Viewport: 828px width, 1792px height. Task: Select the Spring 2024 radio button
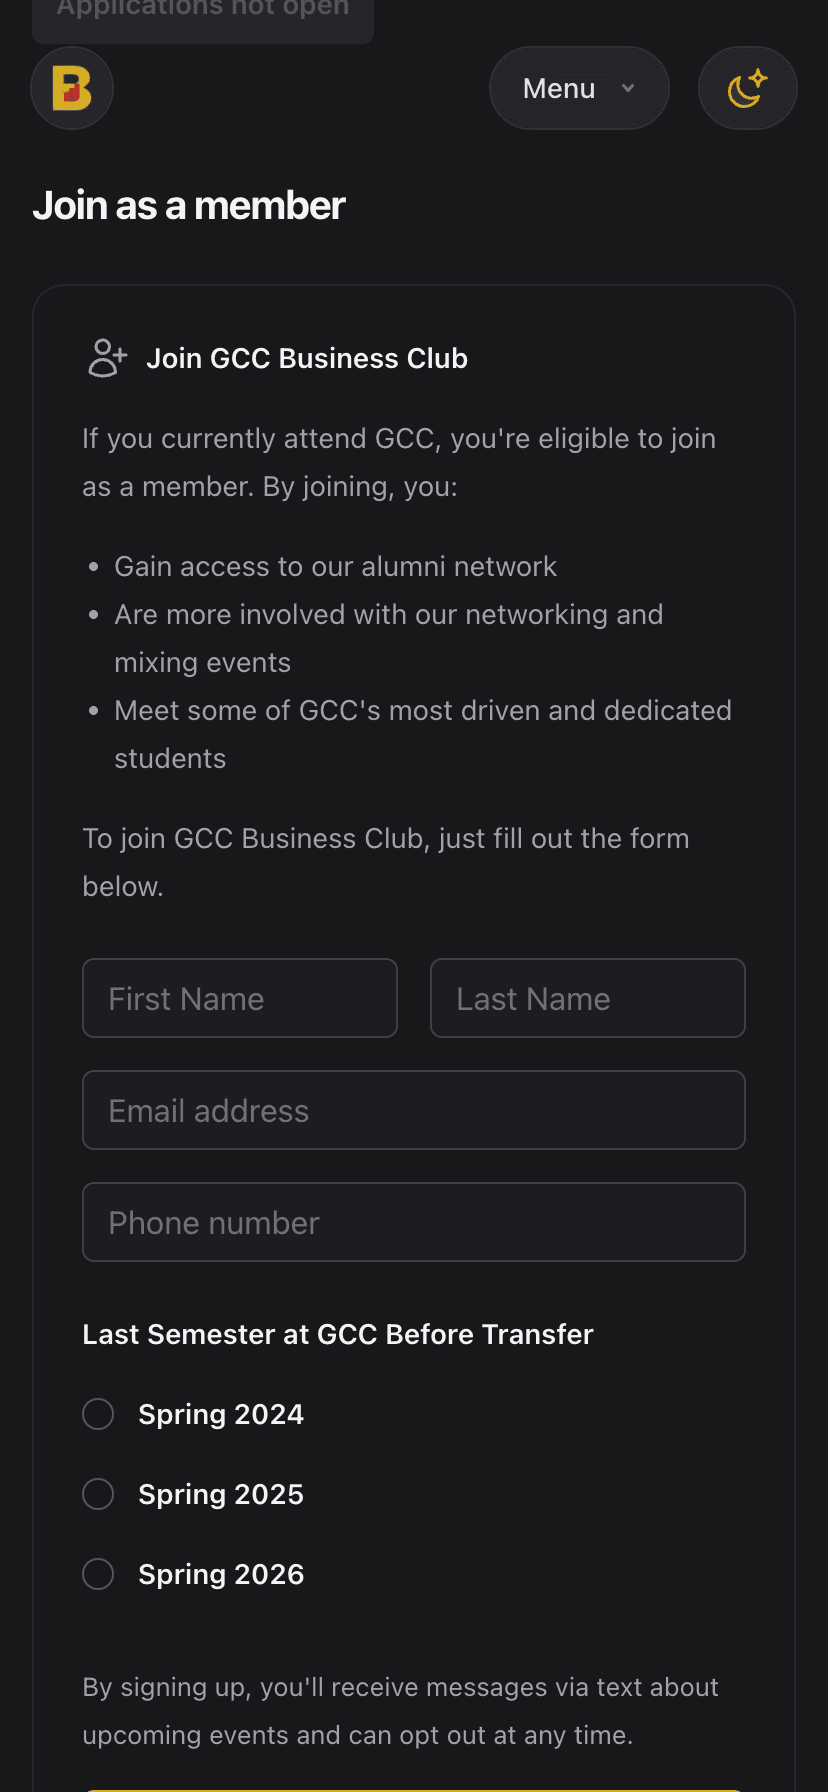point(98,1414)
